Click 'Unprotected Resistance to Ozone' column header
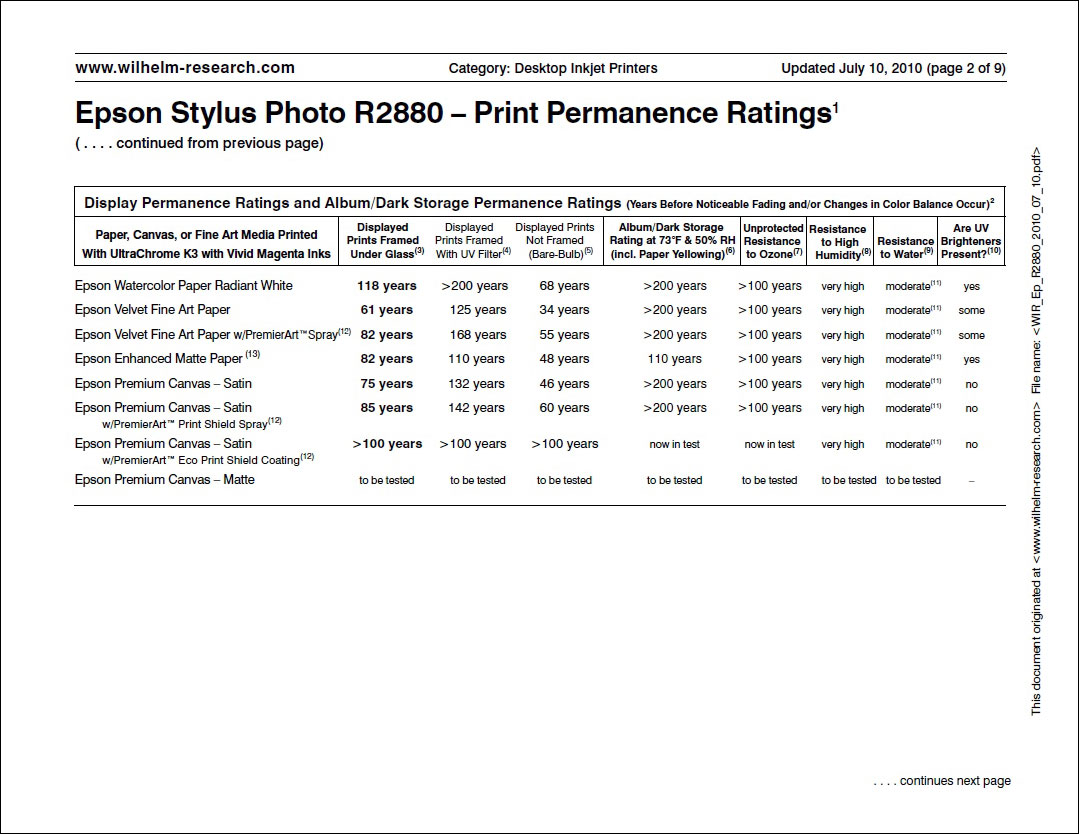 773,241
